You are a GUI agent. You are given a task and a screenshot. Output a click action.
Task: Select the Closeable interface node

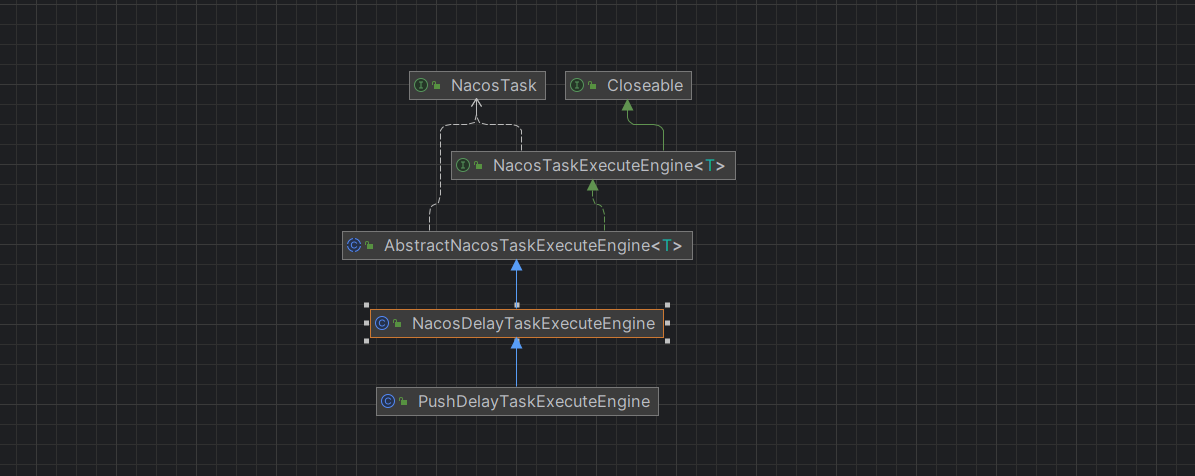pyautogui.click(x=628, y=85)
